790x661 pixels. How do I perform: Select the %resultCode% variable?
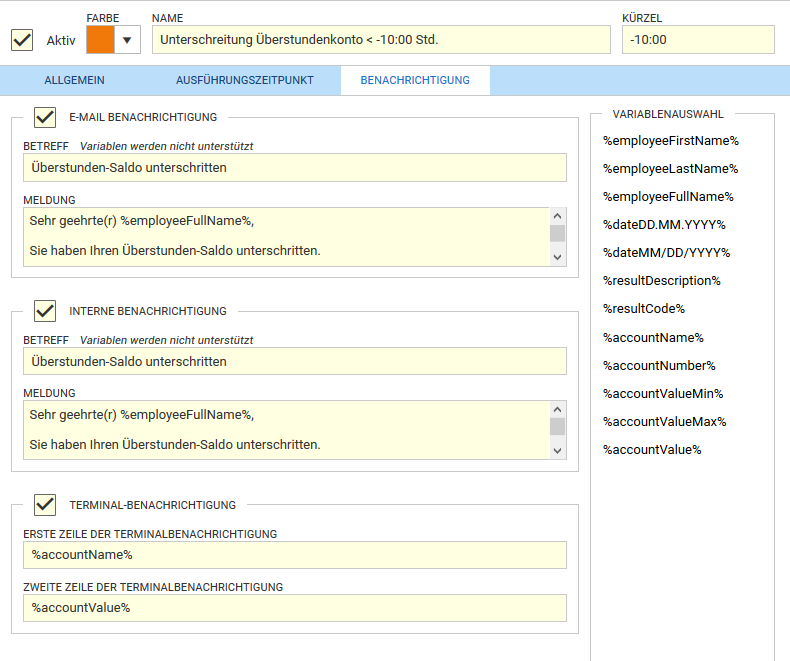(x=644, y=309)
